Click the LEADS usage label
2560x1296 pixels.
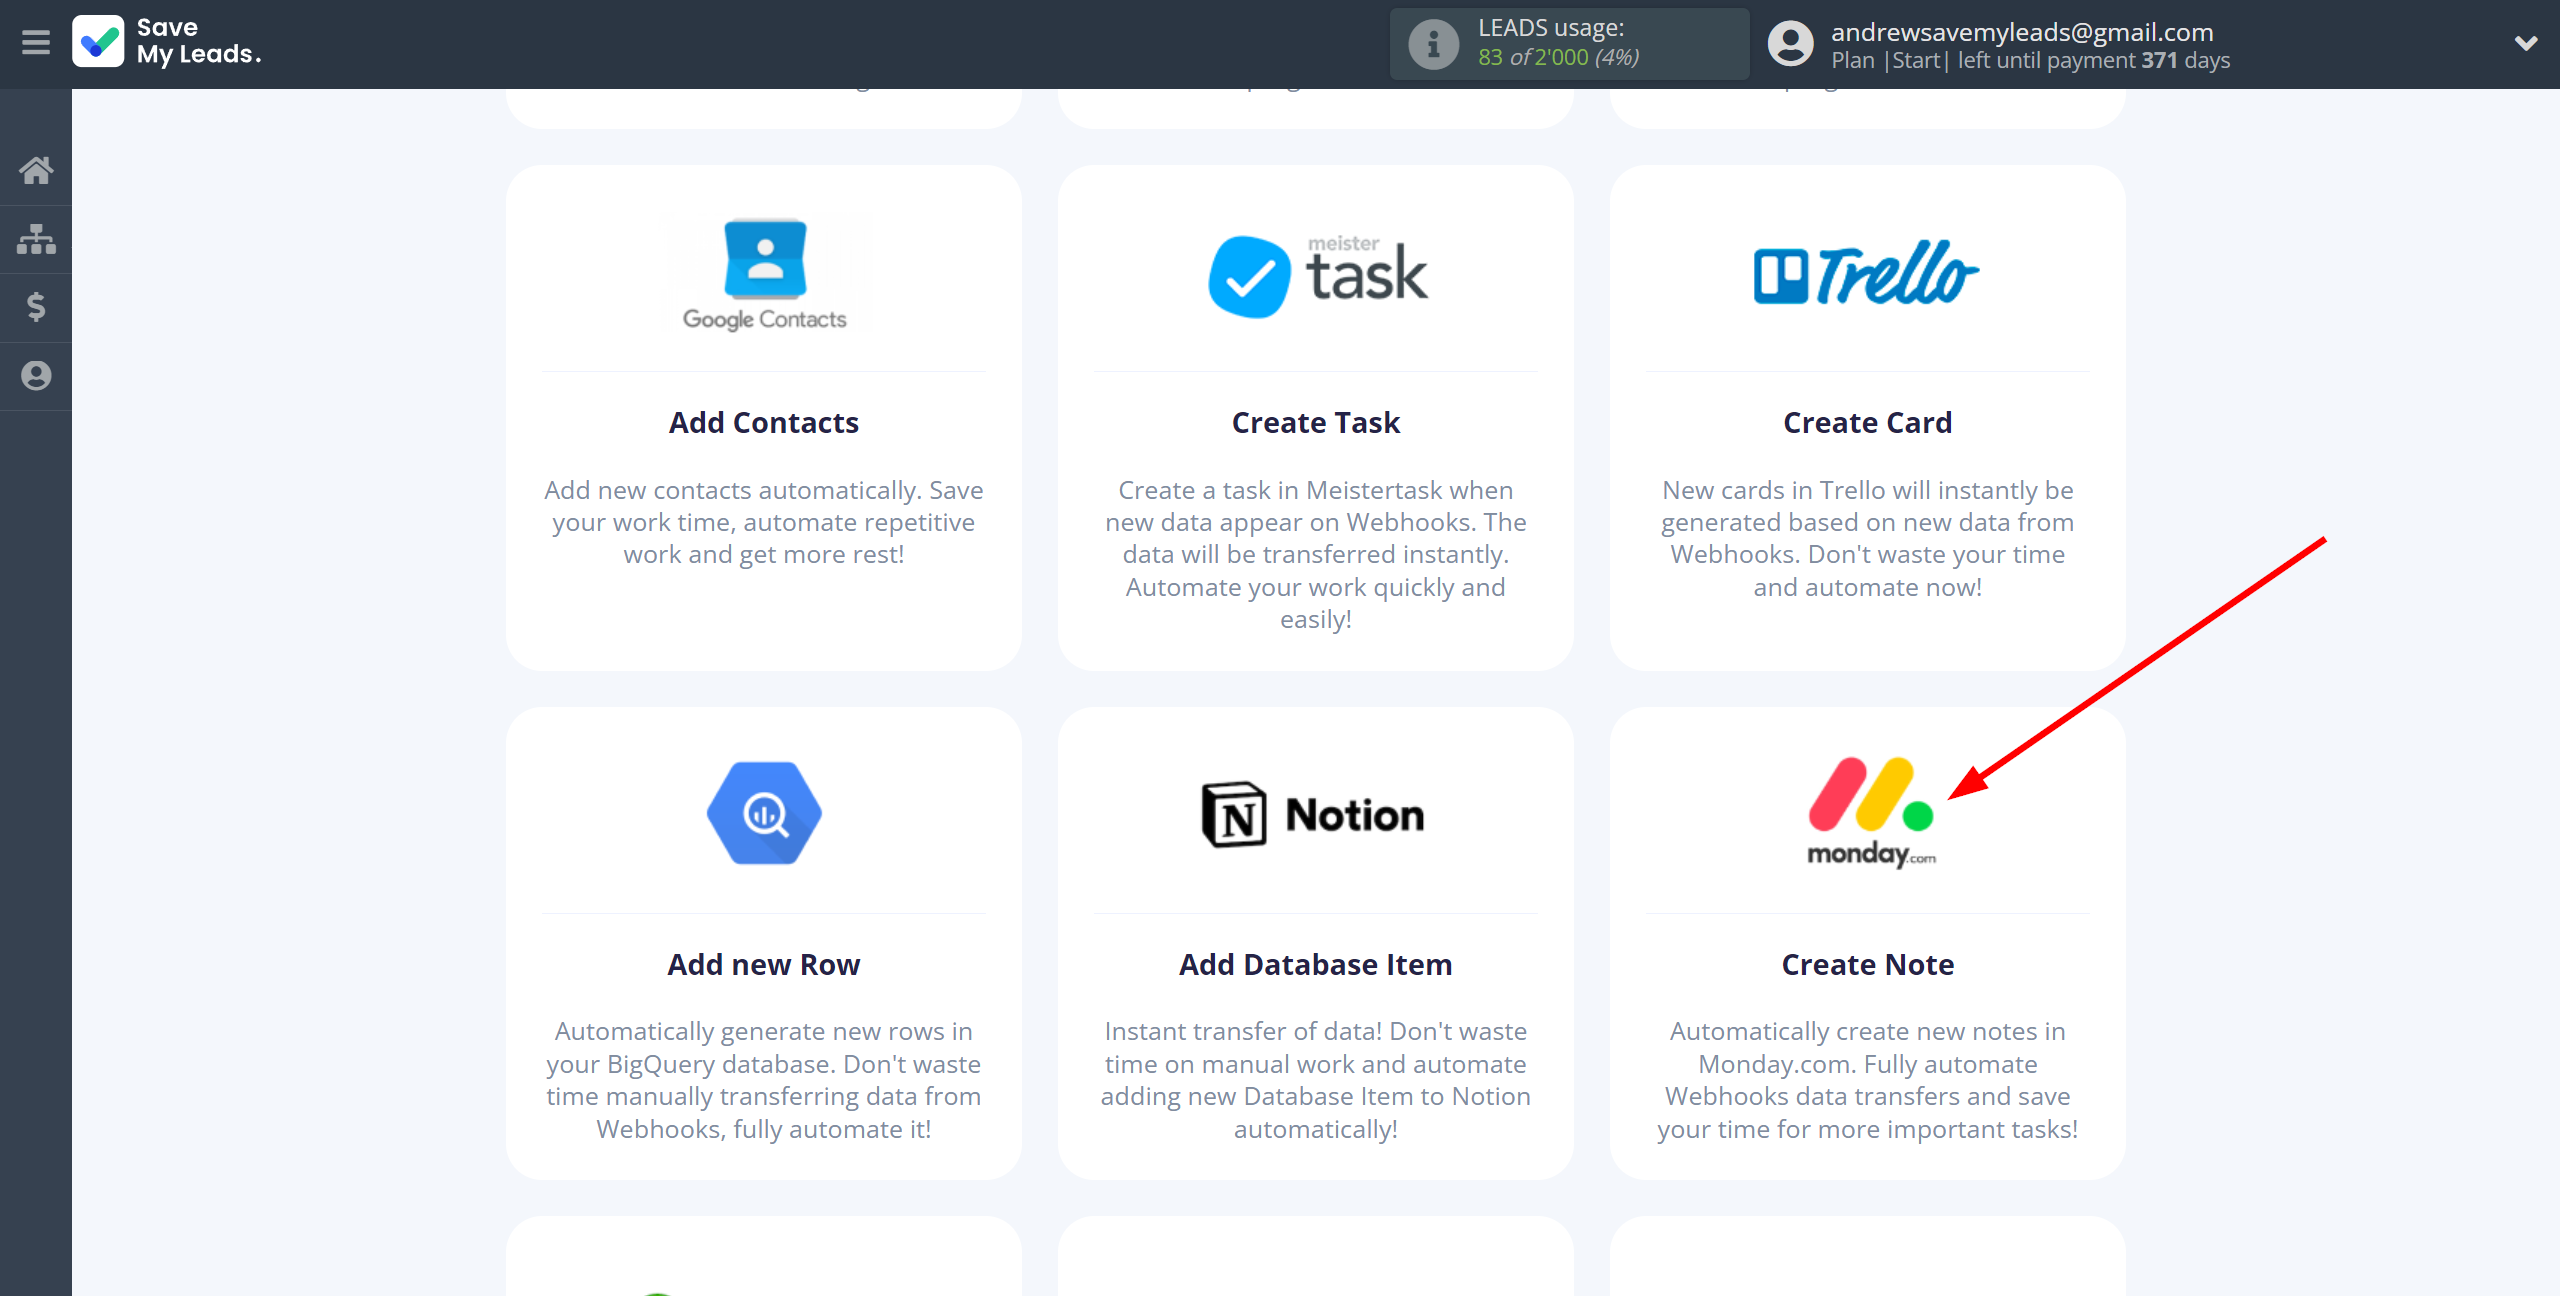point(1551,28)
